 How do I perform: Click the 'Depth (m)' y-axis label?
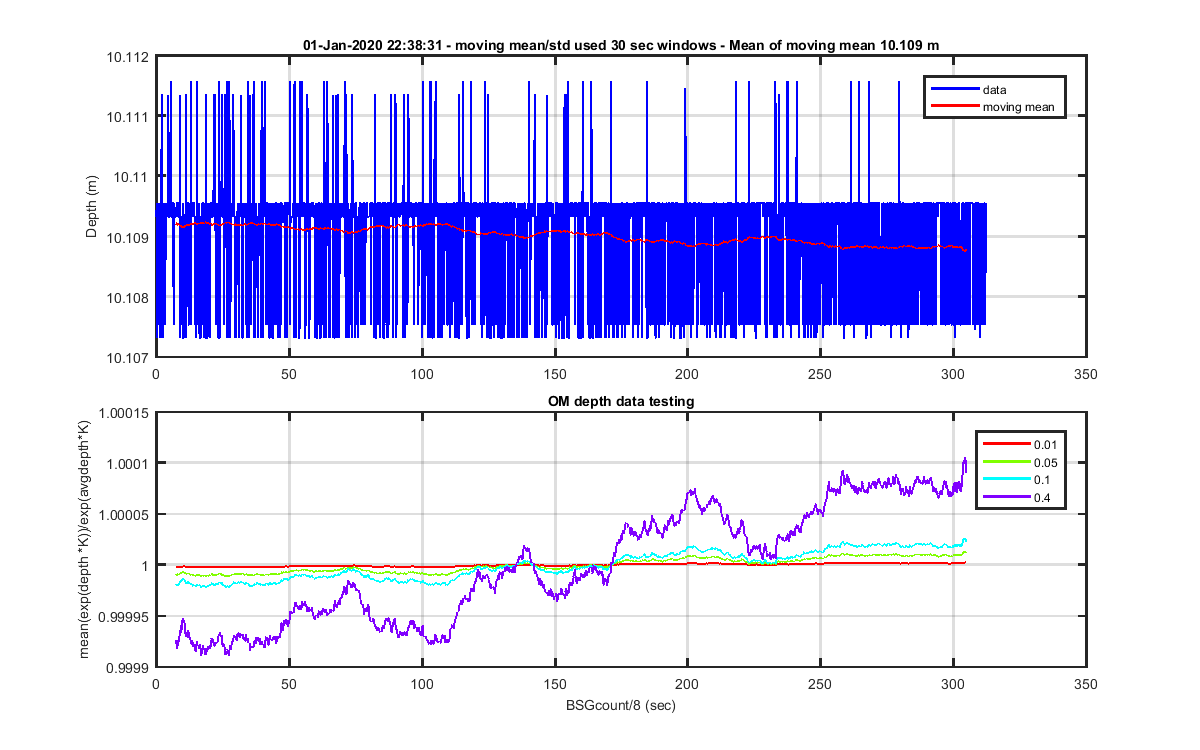92,207
